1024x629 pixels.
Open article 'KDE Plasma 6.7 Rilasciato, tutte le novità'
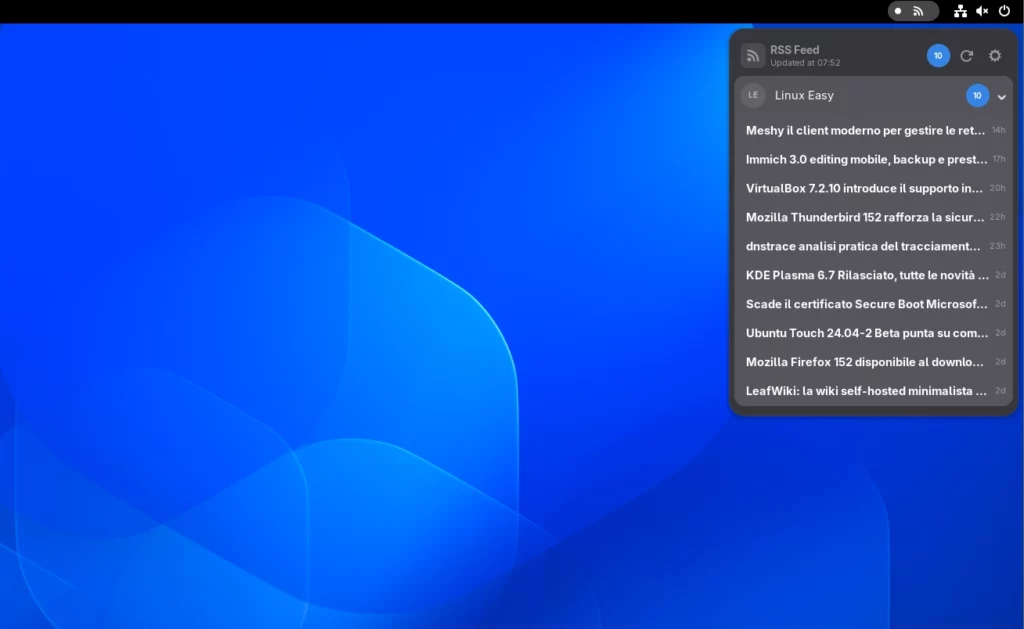tap(874, 275)
